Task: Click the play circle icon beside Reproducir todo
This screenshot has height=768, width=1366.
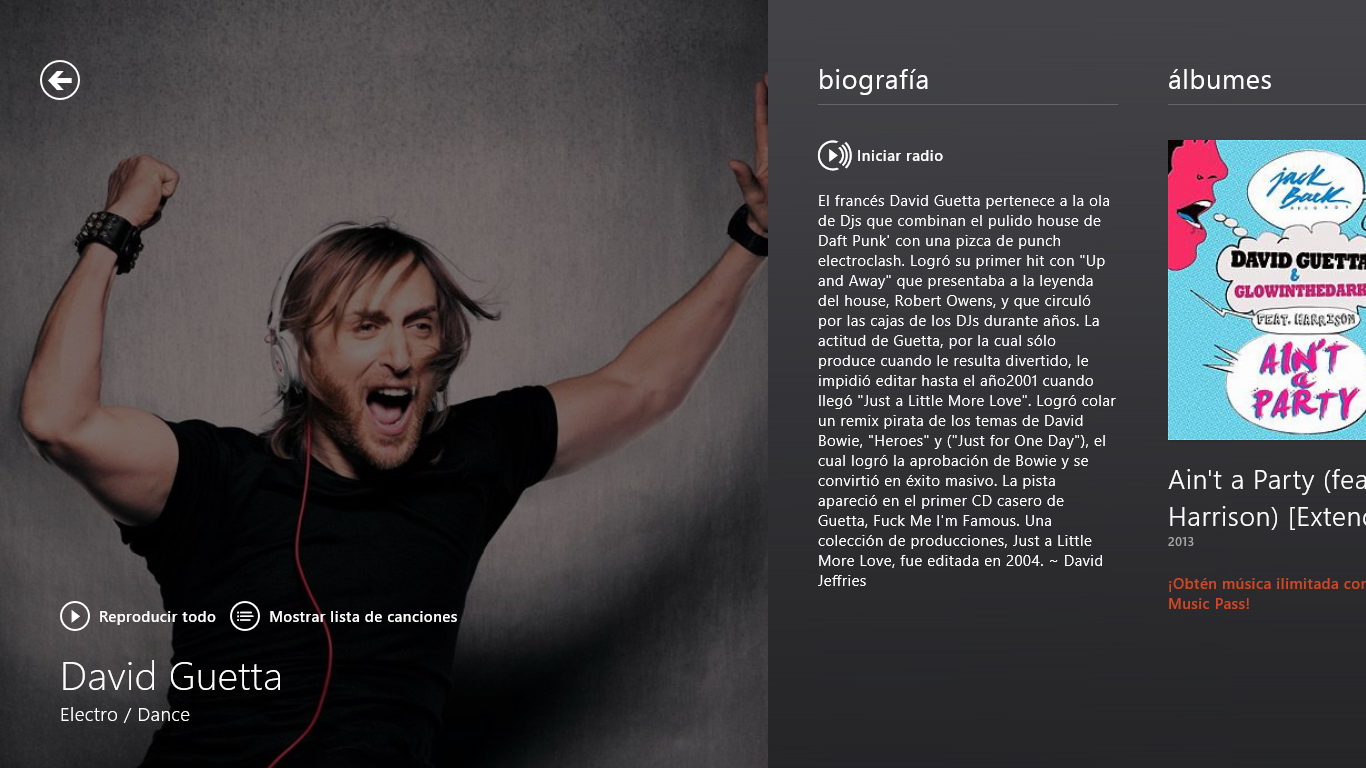Action: (x=75, y=616)
